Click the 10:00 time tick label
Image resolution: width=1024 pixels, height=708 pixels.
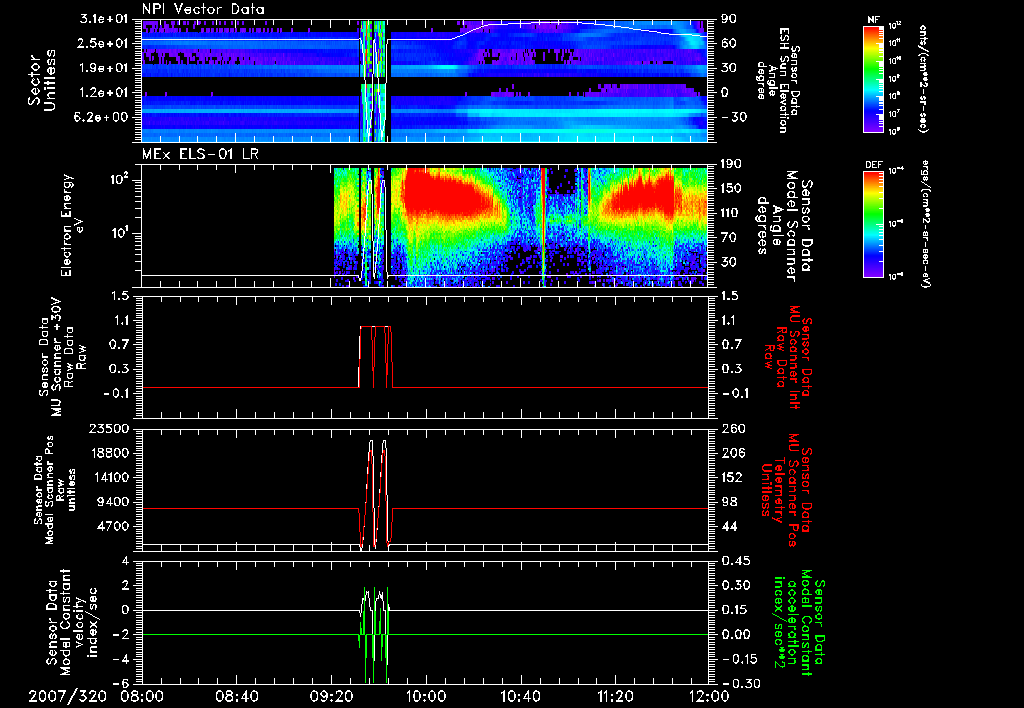(x=426, y=696)
